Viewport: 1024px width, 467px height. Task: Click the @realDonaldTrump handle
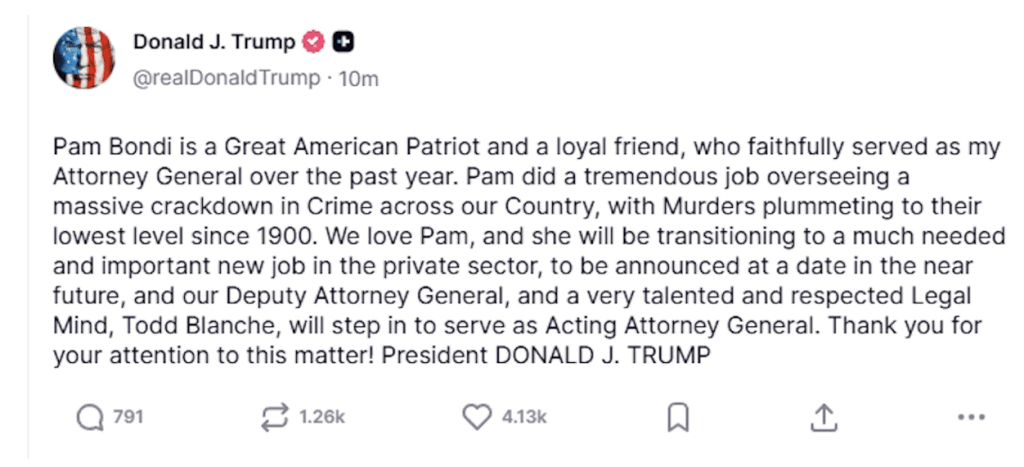(227, 78)
